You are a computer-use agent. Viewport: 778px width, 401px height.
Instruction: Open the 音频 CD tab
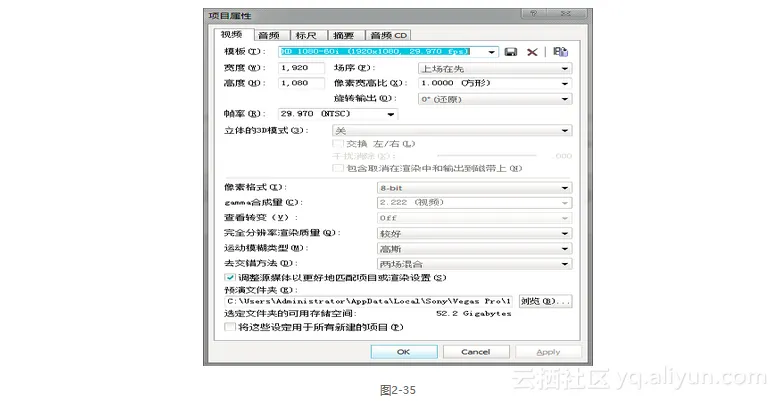coord(389,36)
